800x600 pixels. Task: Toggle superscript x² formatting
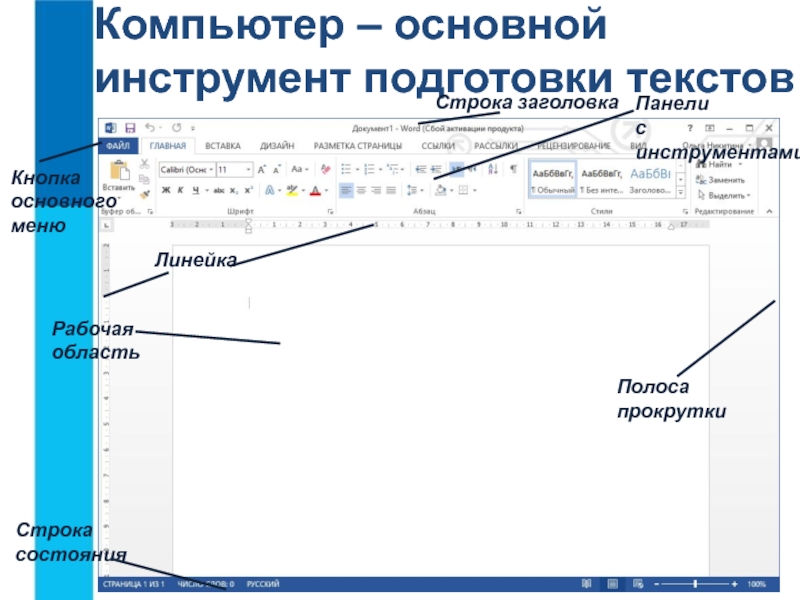point(248,190)
